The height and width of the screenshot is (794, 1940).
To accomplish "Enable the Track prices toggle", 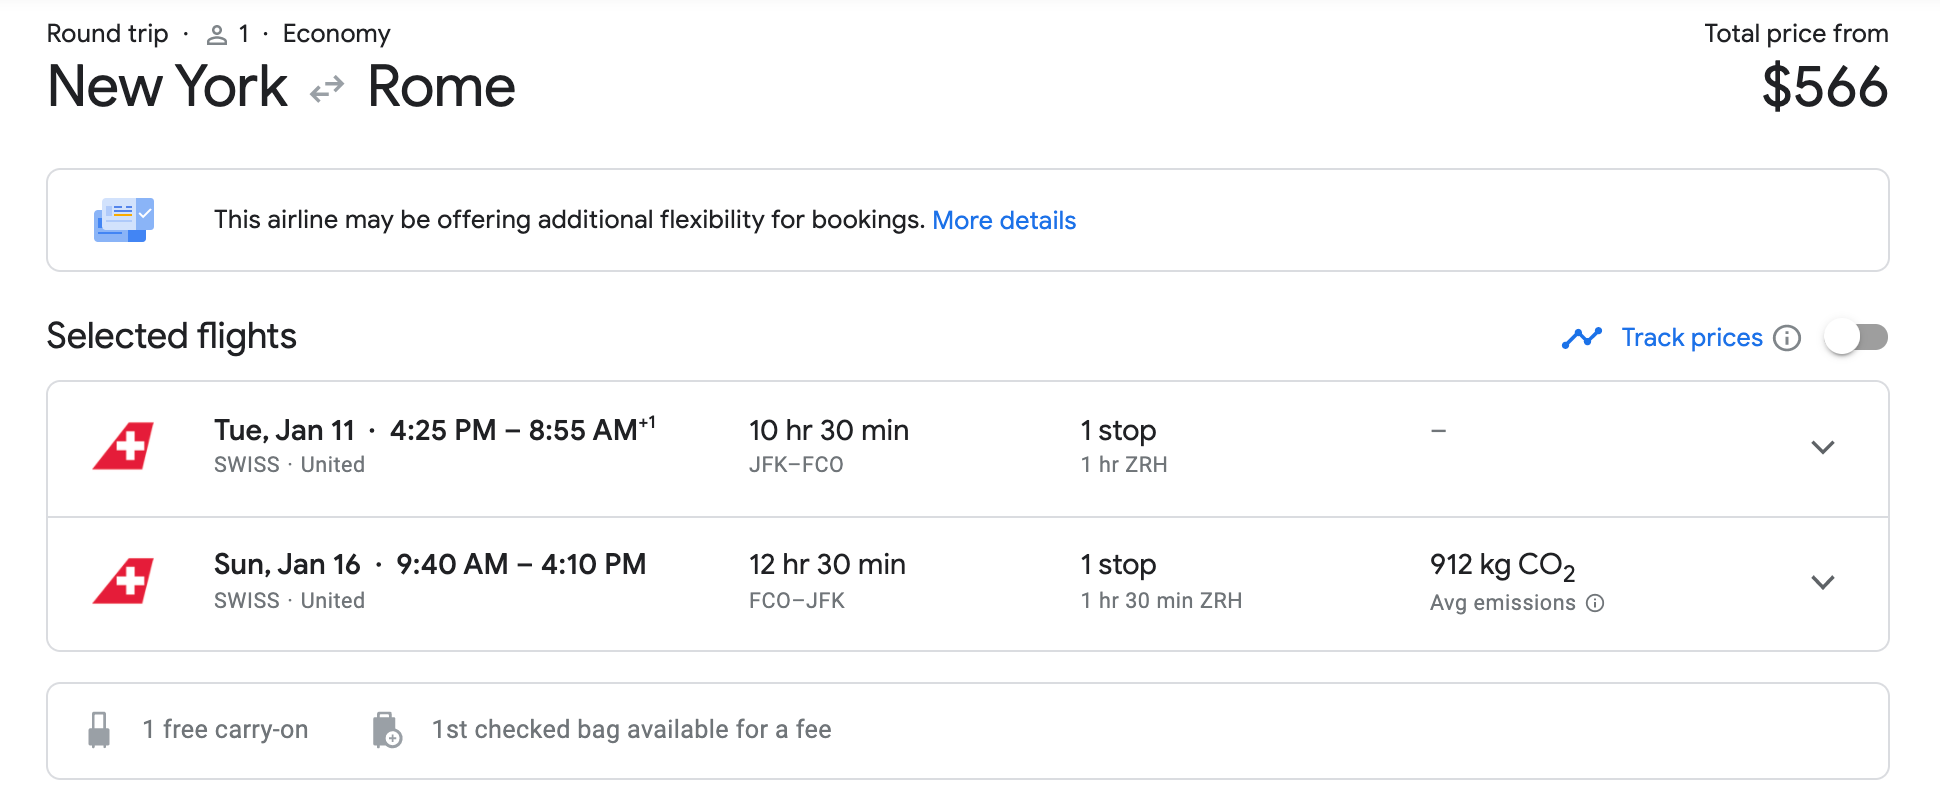I will 1856,337.
